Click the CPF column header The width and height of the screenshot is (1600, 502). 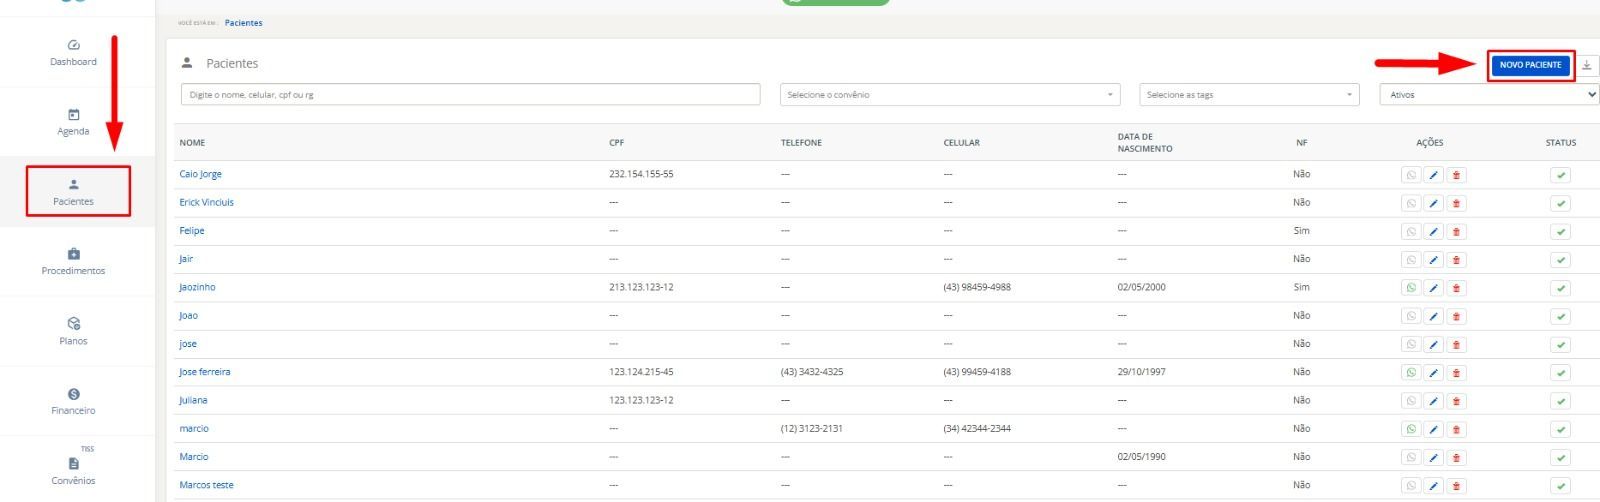coord(616,143)
